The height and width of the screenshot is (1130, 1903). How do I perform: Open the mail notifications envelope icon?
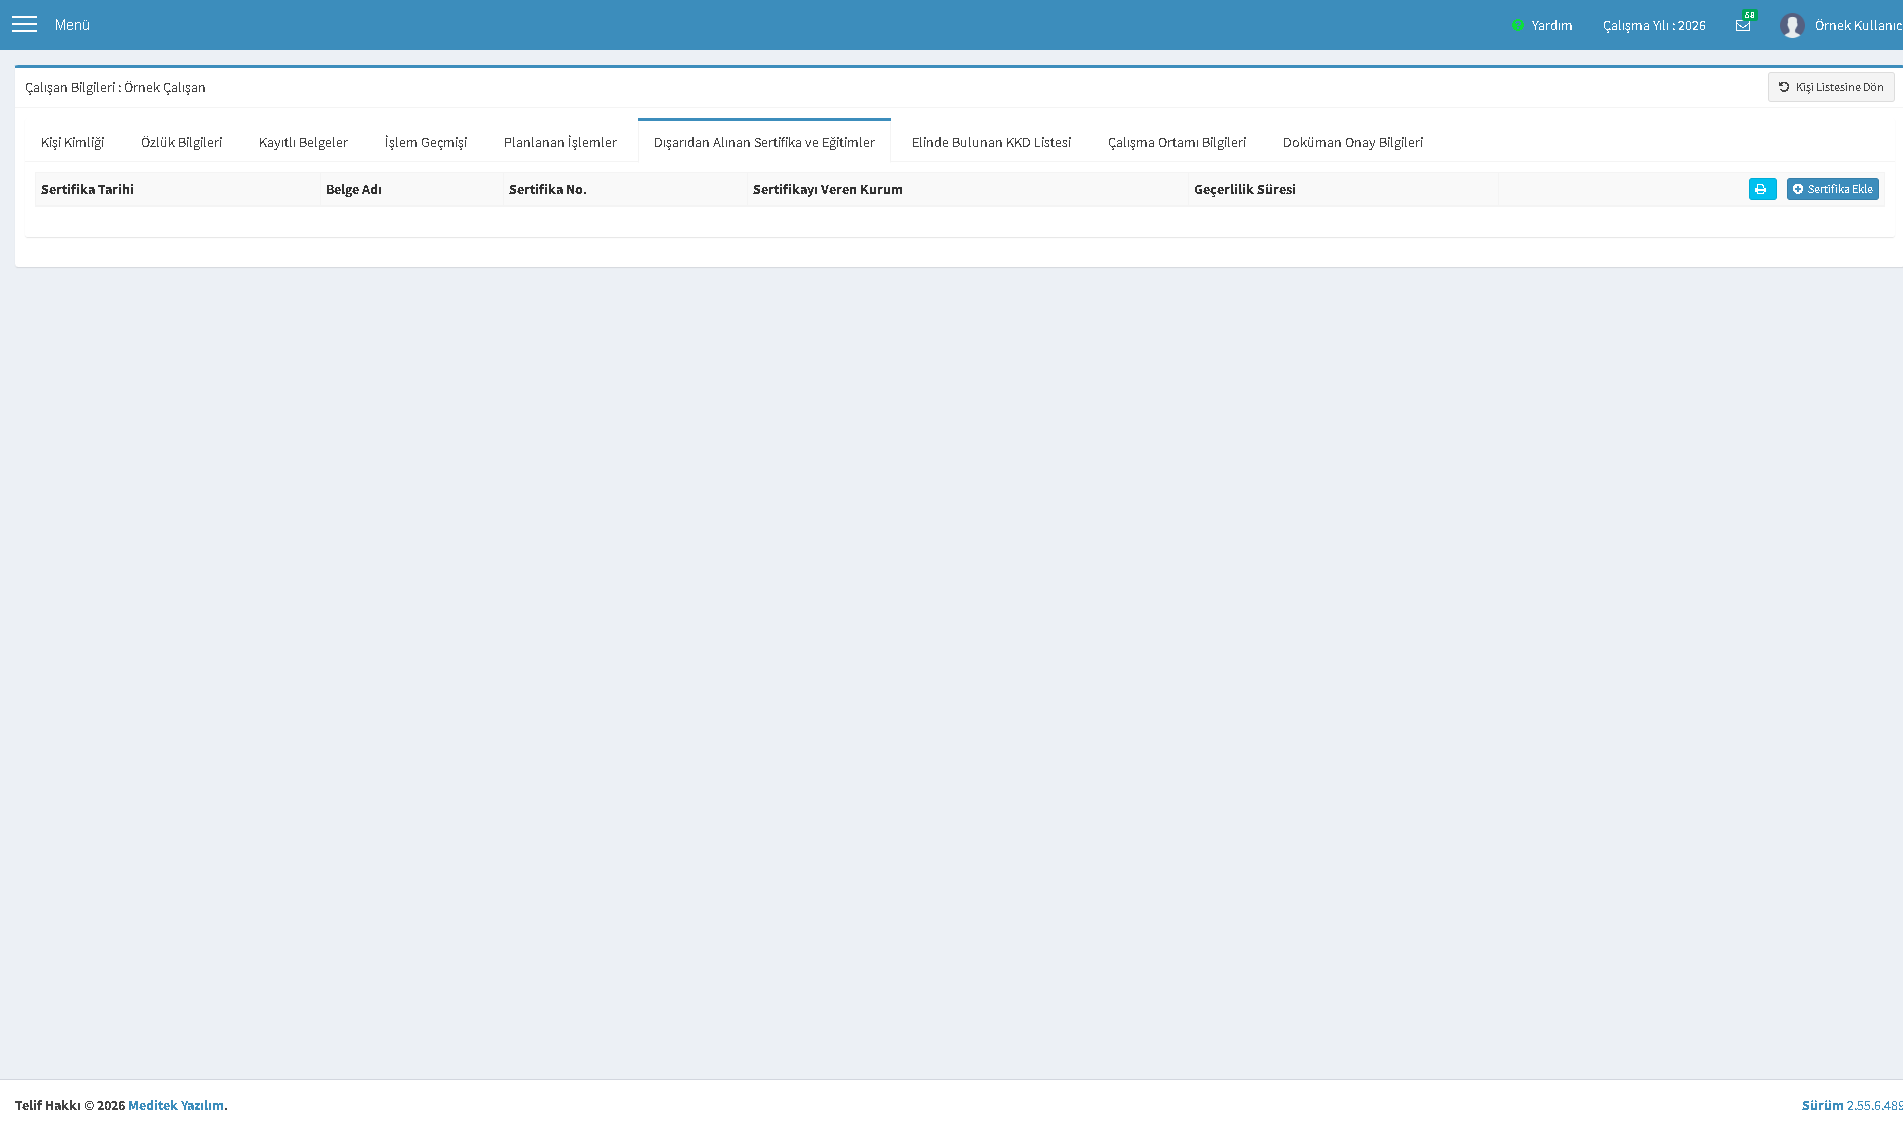(x=1743, y=25)
